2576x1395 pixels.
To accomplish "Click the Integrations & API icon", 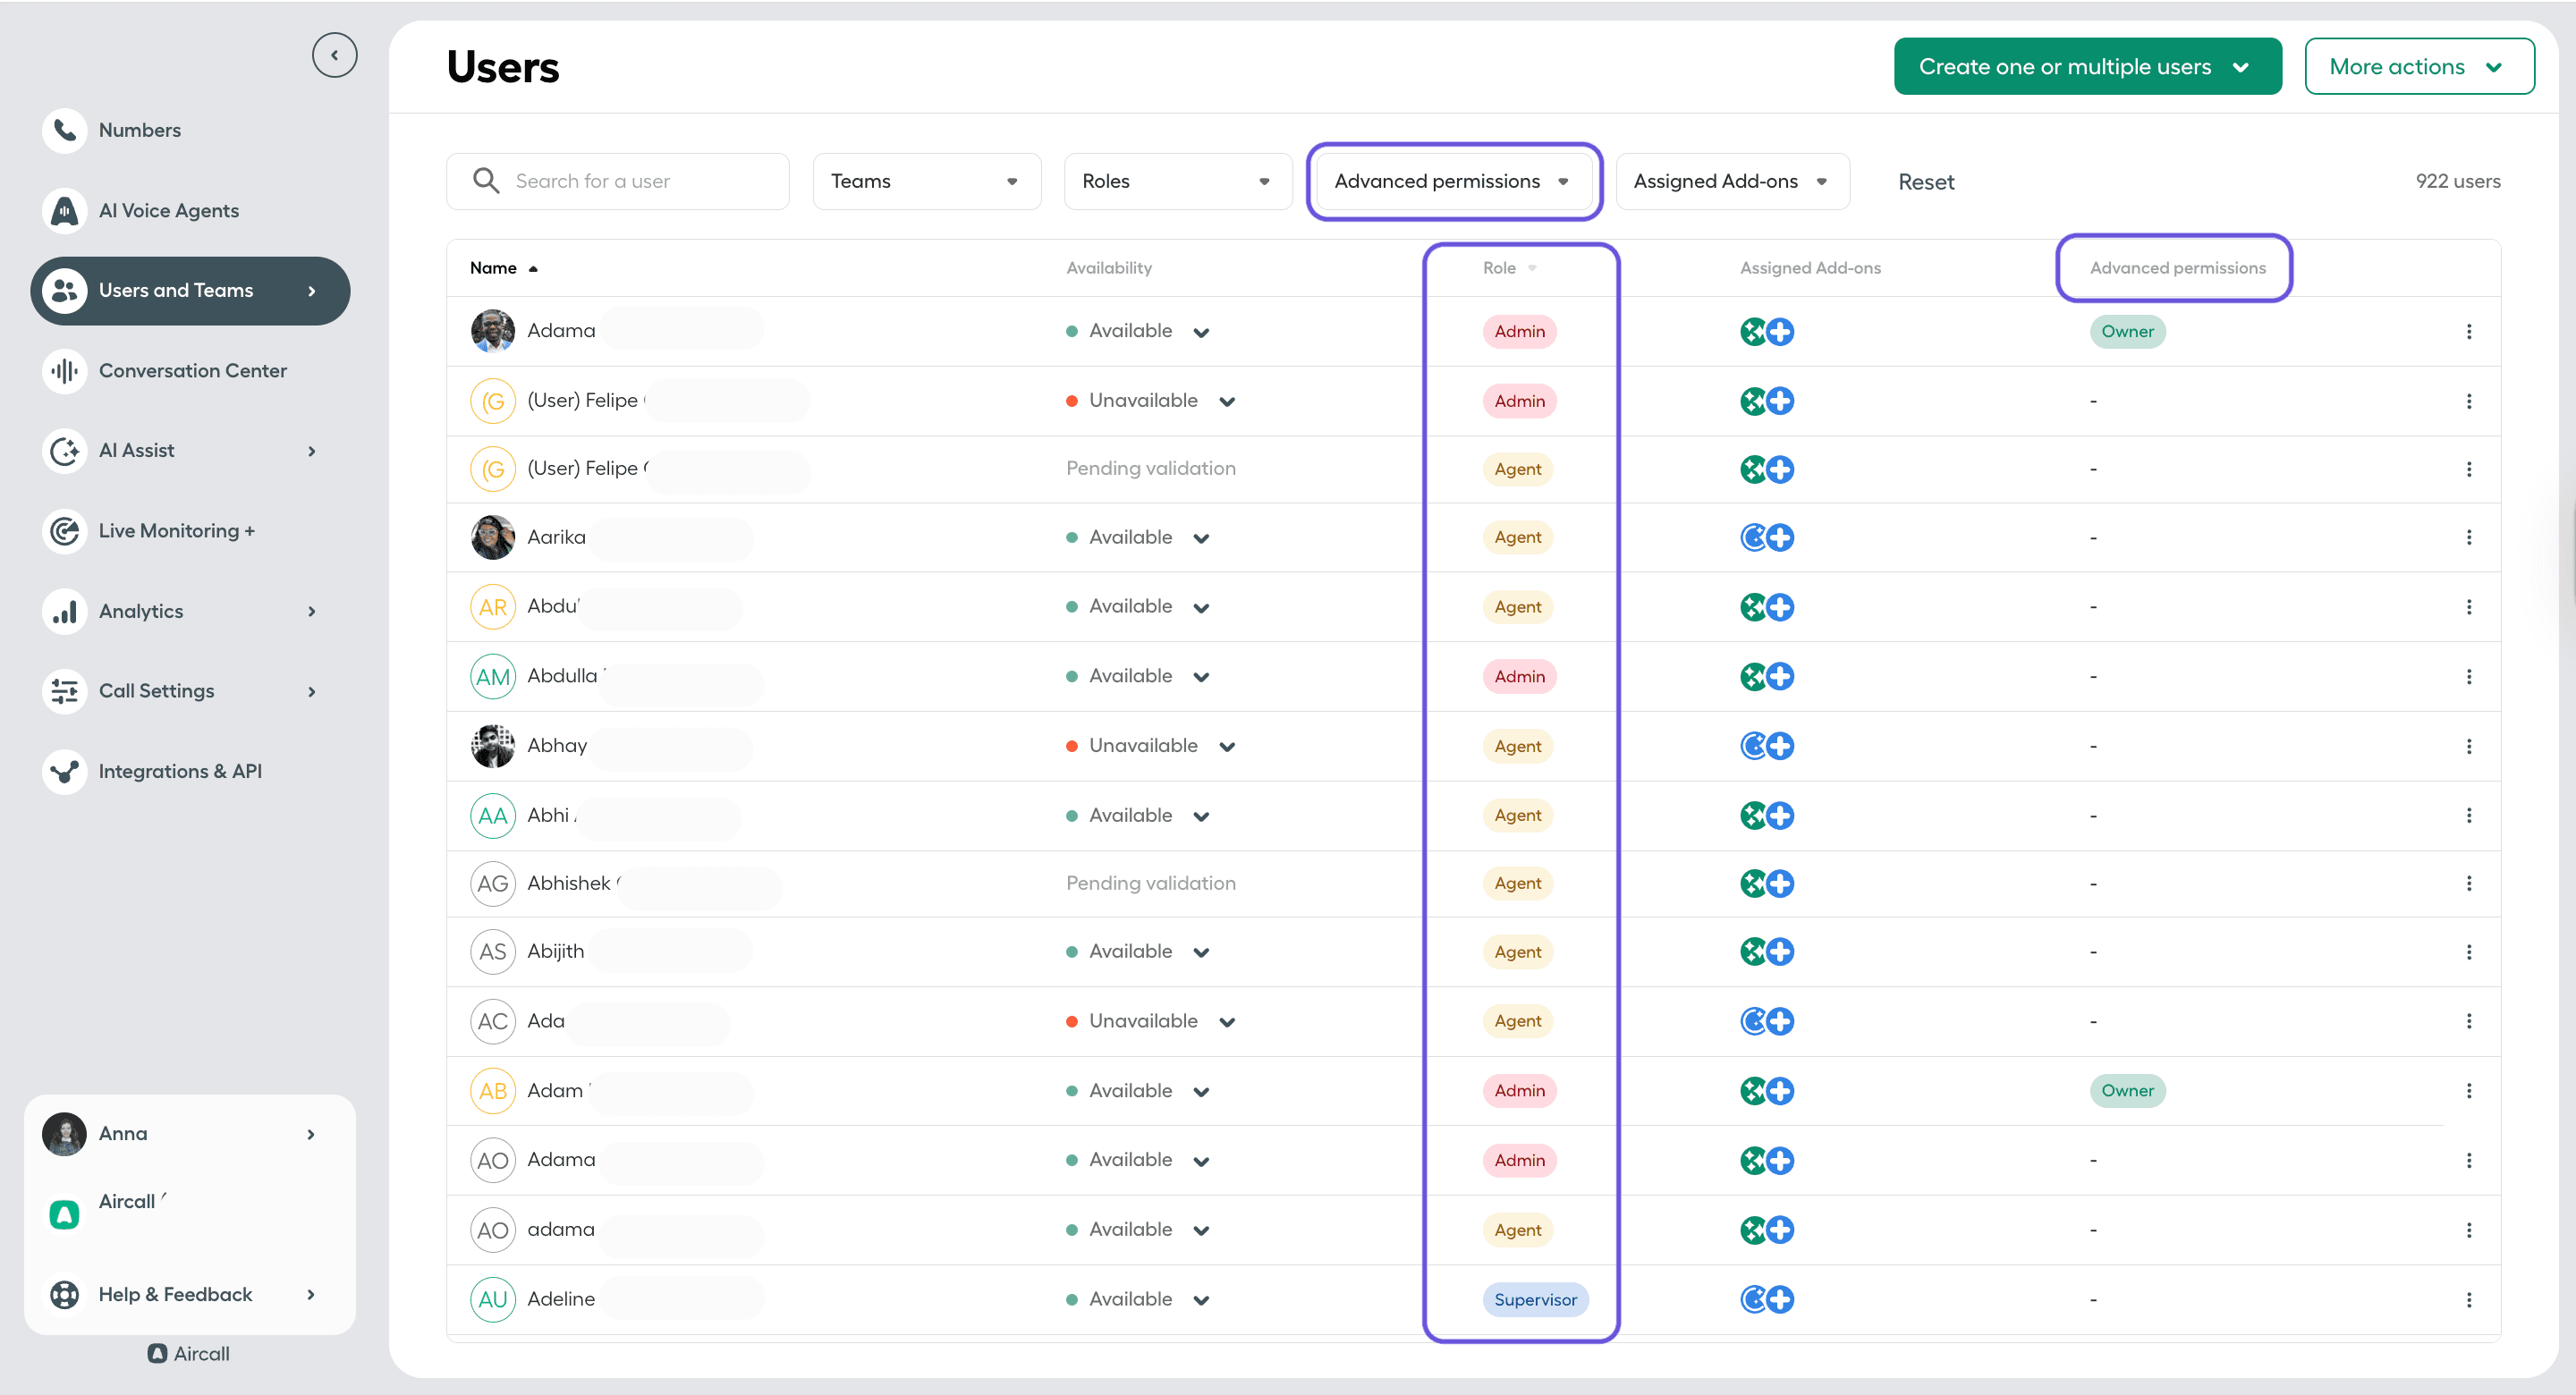I will coord(64,770).
